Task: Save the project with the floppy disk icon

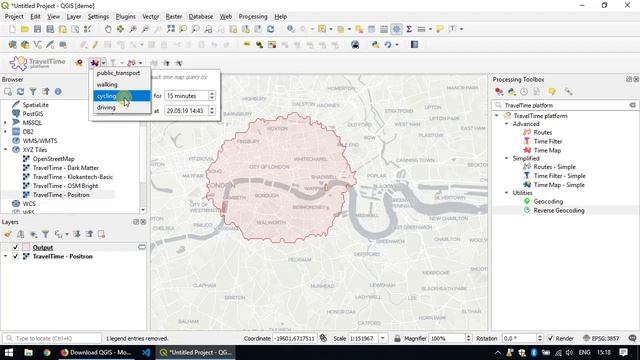Action: click(38, 29)
